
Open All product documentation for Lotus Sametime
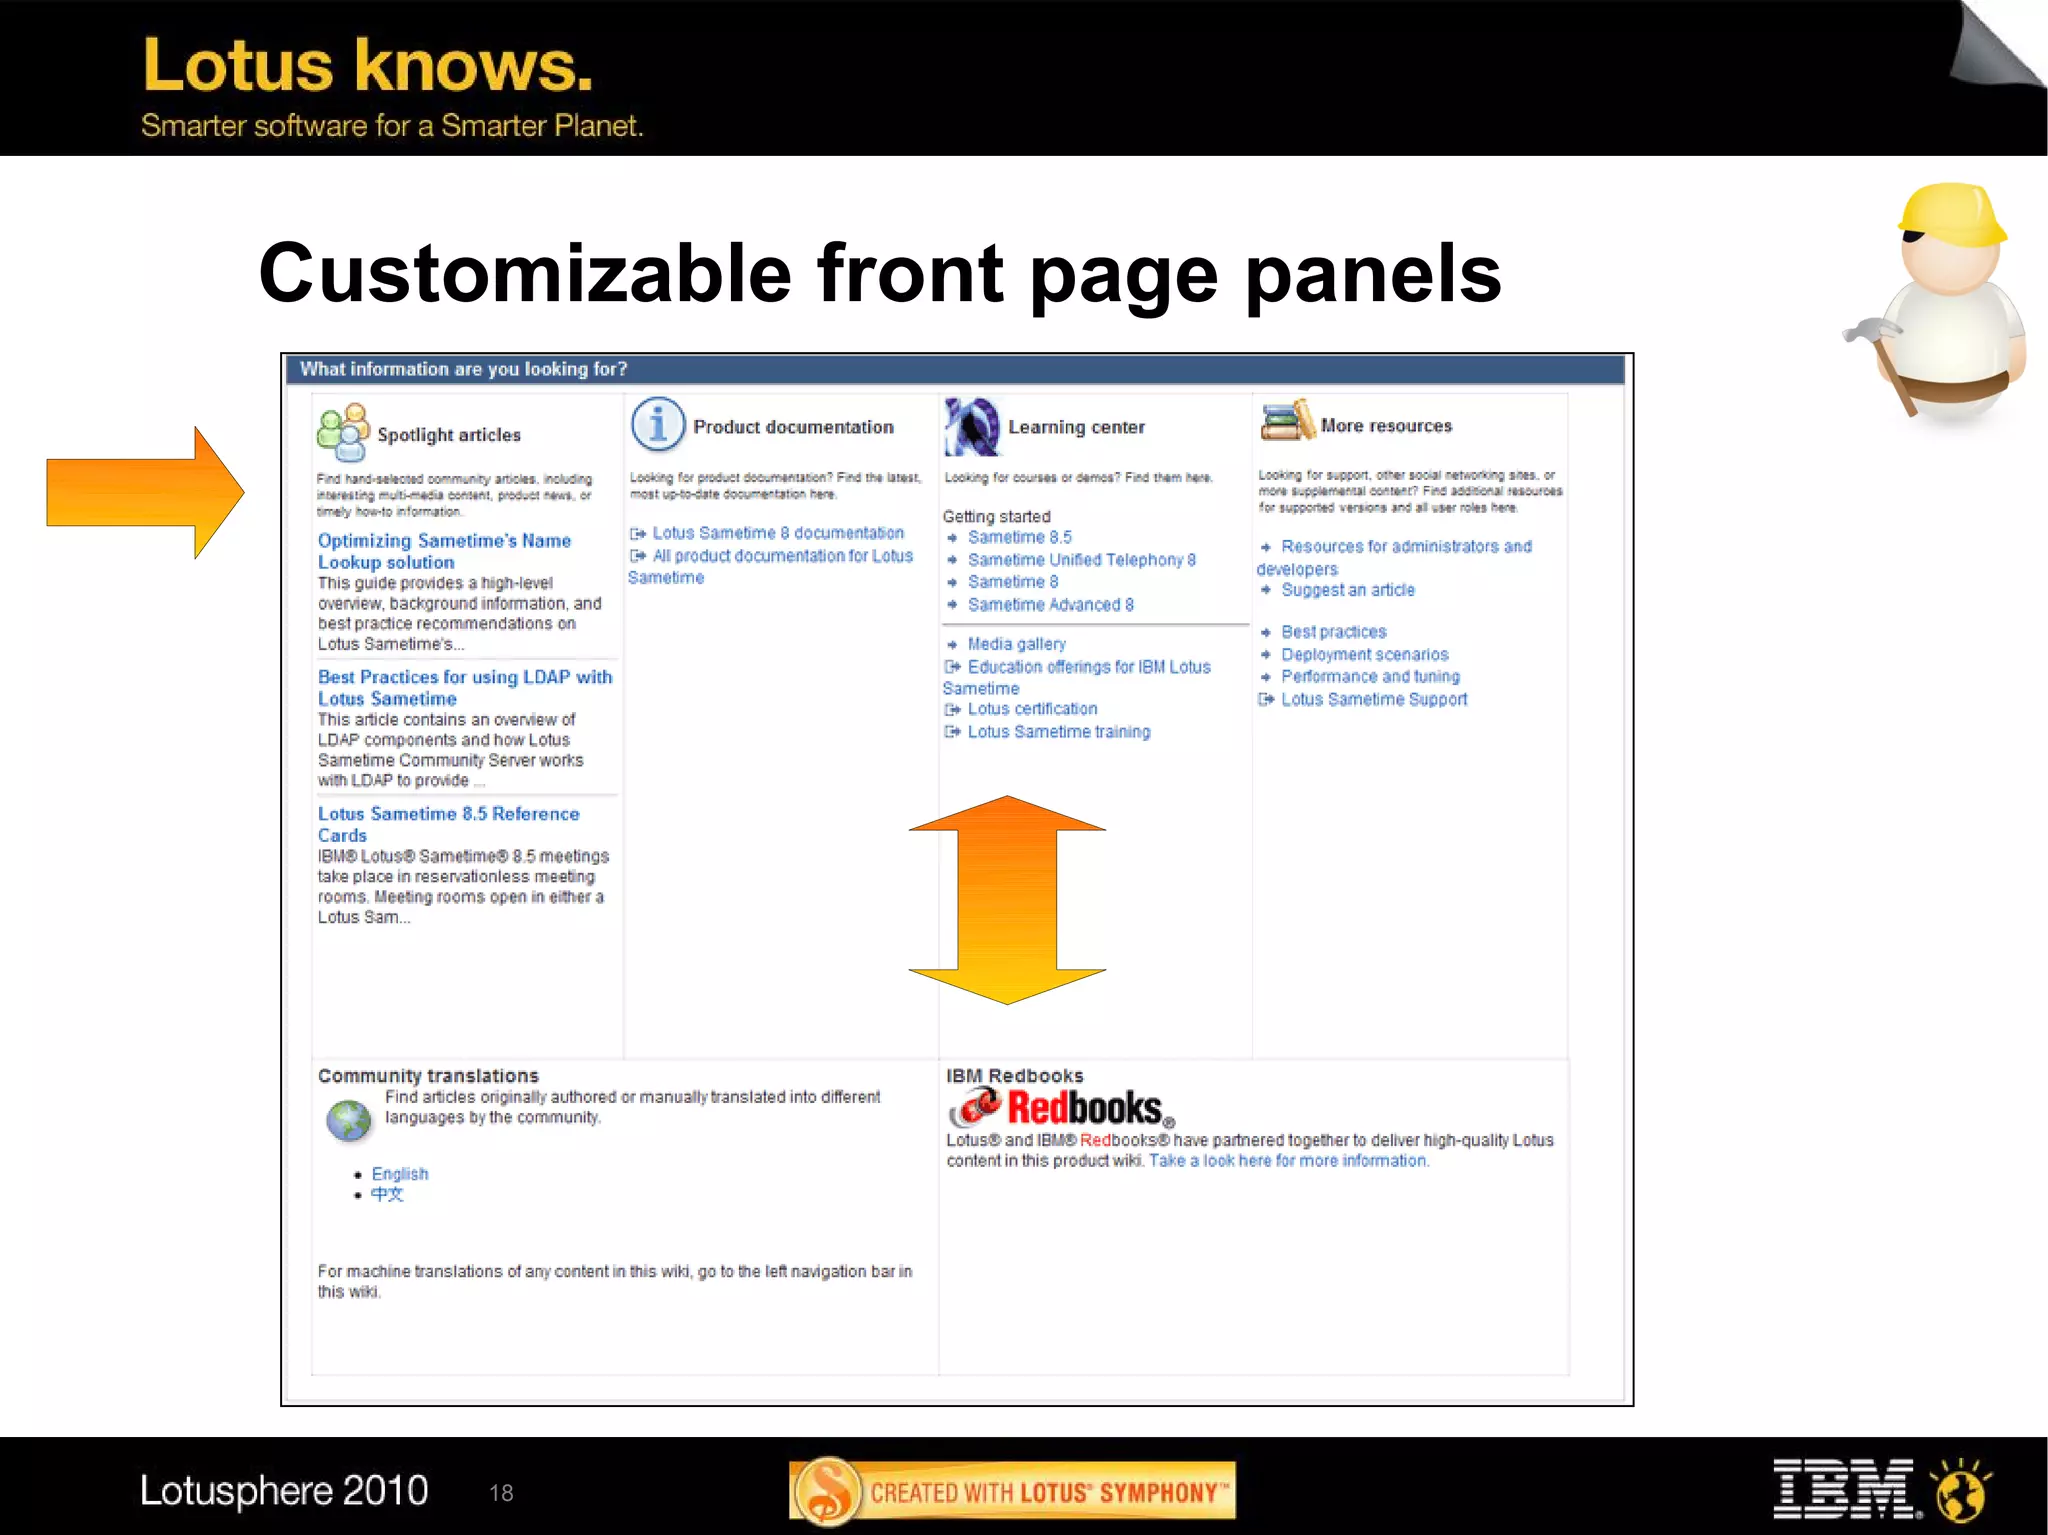[770, 567]
